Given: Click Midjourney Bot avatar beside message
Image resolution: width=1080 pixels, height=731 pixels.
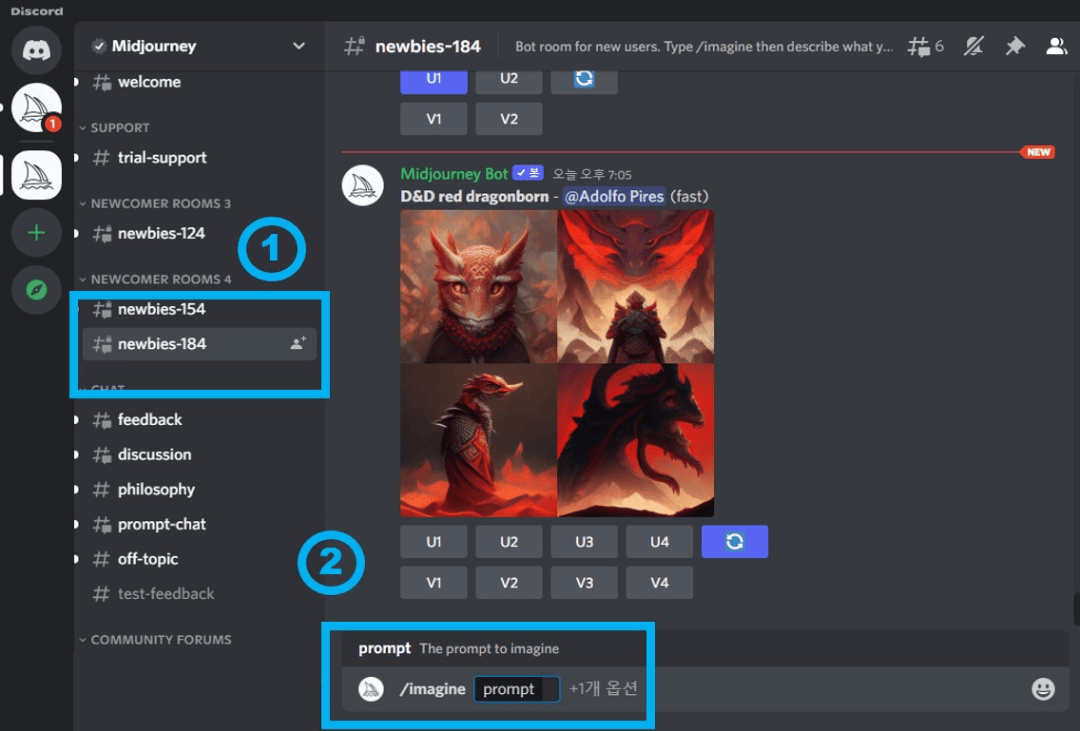Looking at the screenshot, I should [x=363, y=185].
